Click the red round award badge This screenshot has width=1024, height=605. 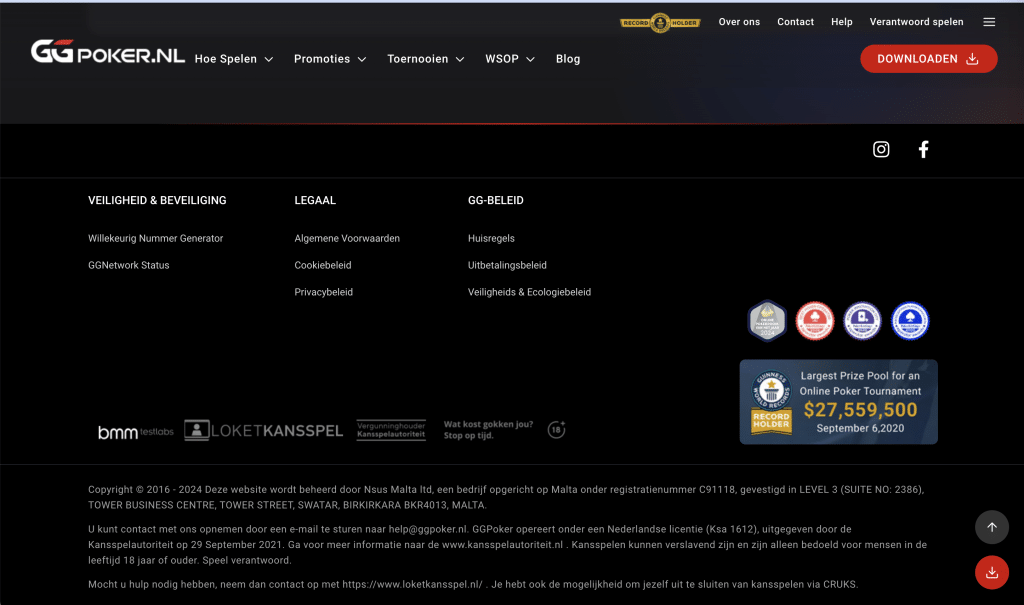pyautogui.click(x=814, y=321)
